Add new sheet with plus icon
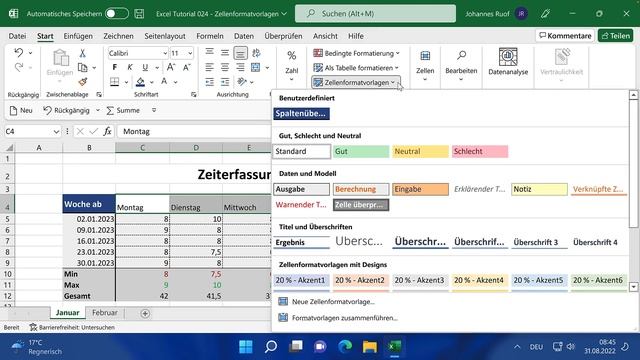The width and height of the screenshot is (640, 360). (x=145, y=313)
